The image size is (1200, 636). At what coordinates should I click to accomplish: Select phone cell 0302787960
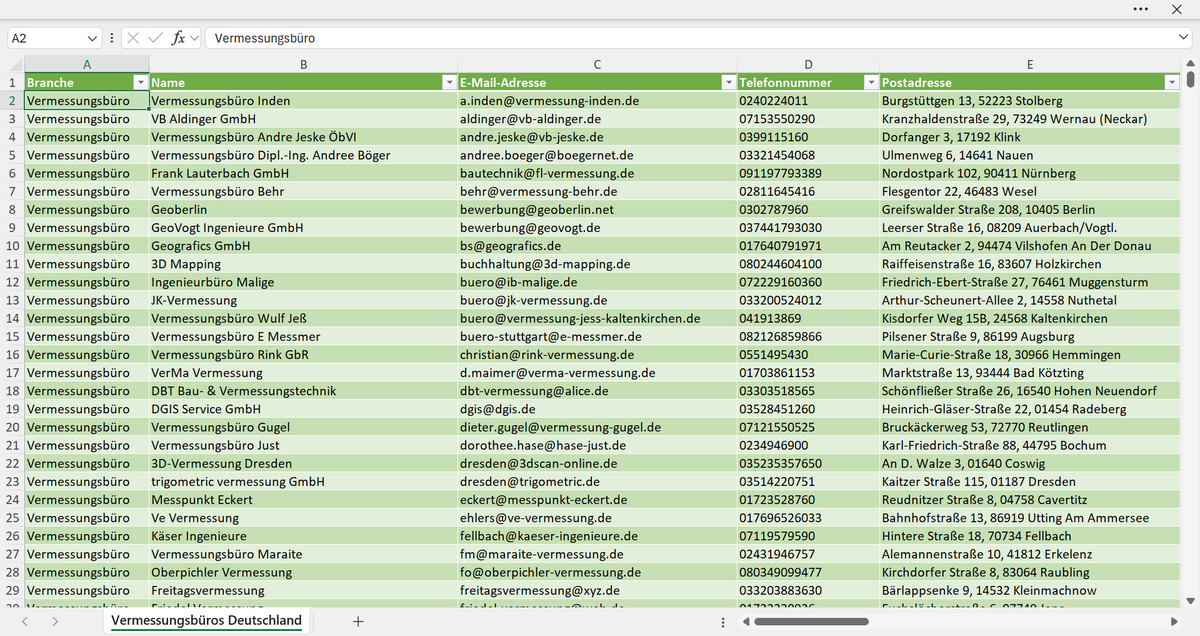(808, 210)
